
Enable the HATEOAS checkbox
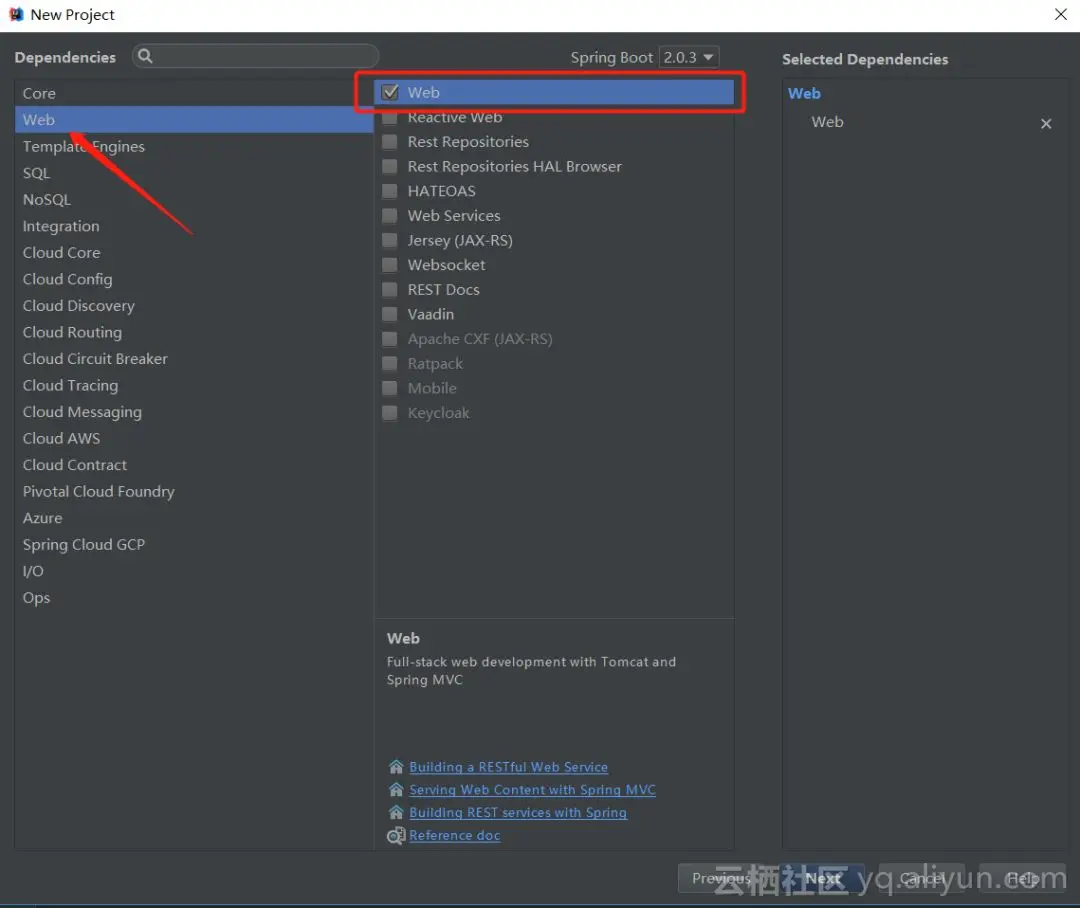pyautogui.click(x=390, y=191)
